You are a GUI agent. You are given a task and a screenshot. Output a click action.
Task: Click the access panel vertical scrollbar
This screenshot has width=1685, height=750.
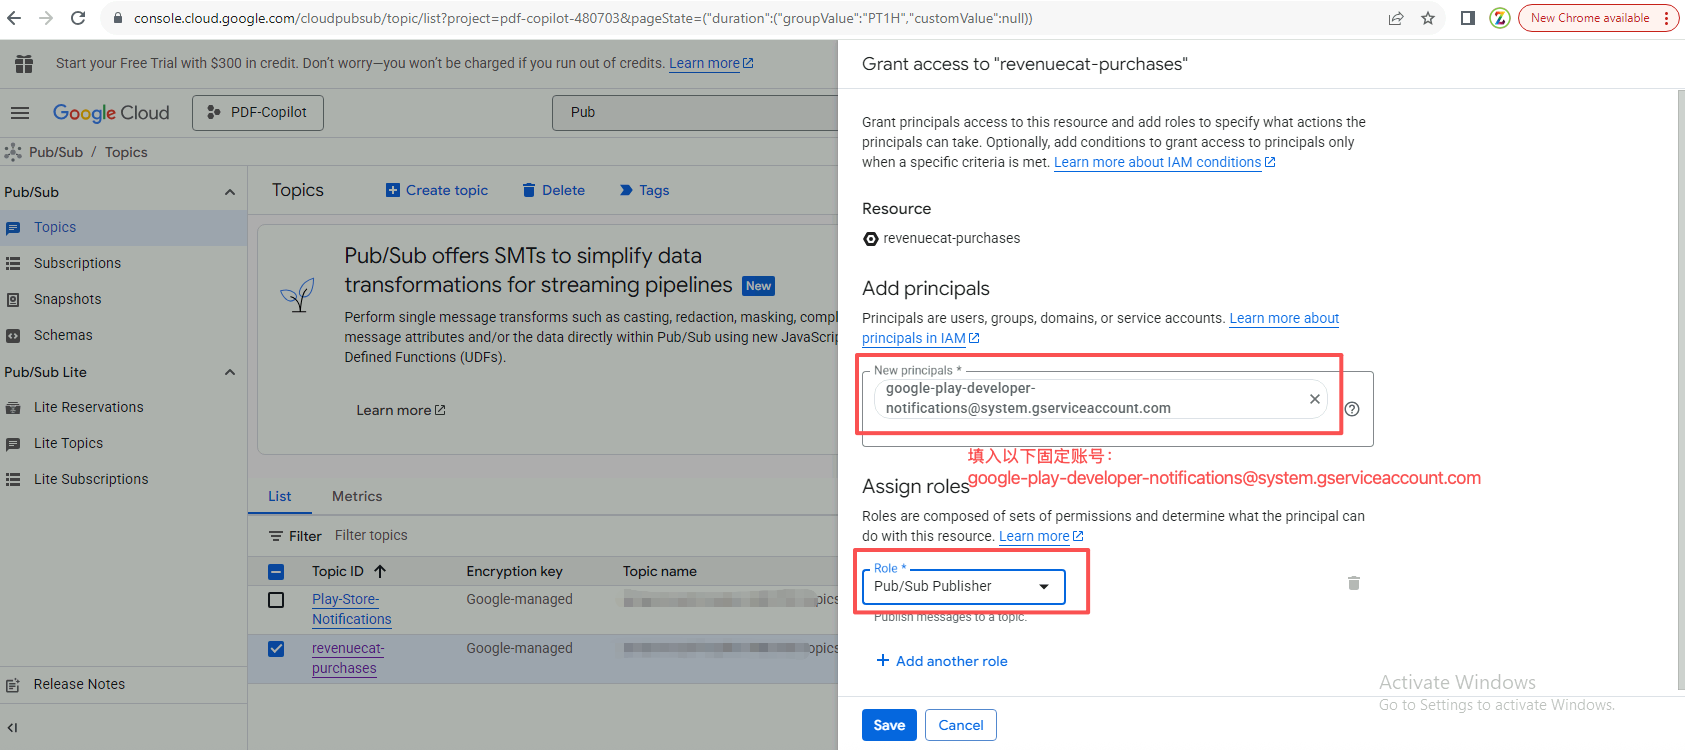point(1680,390)
